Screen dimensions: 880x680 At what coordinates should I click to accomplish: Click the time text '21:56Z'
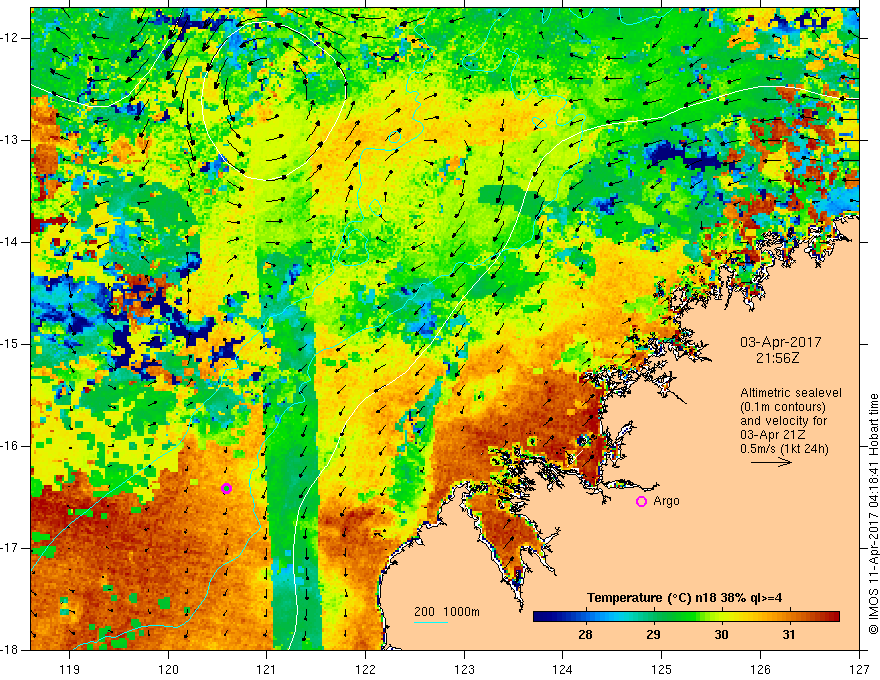[x=777, y=357]
